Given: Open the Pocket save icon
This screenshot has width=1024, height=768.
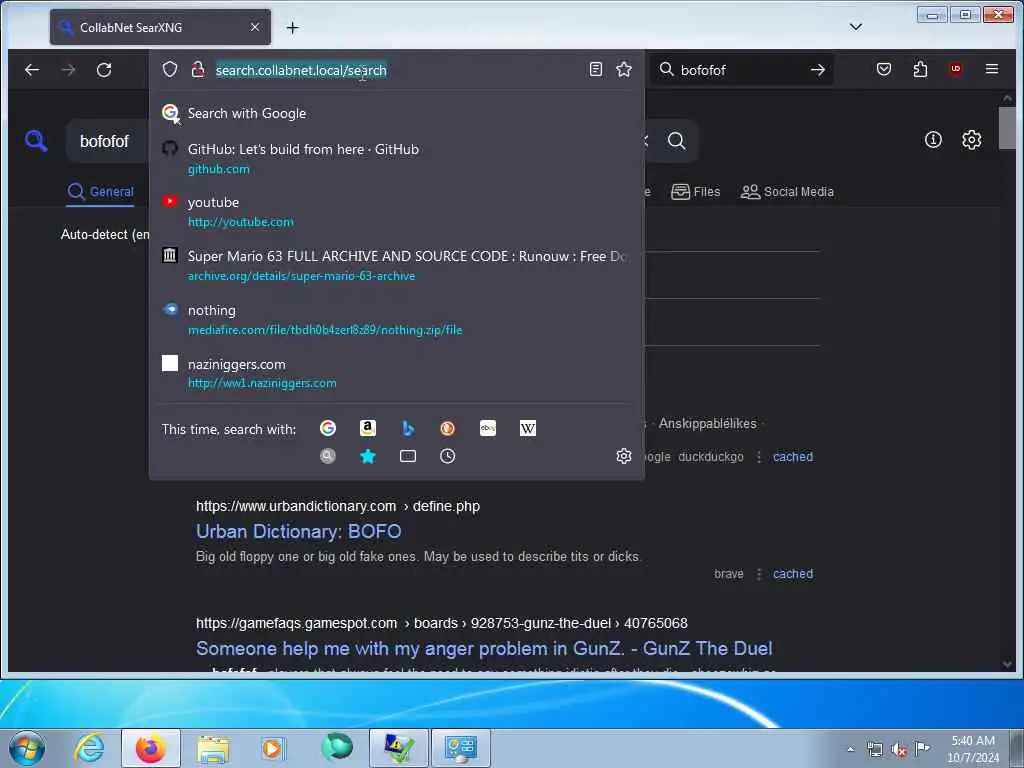Looking at the screenshot, I should point(884,69).
